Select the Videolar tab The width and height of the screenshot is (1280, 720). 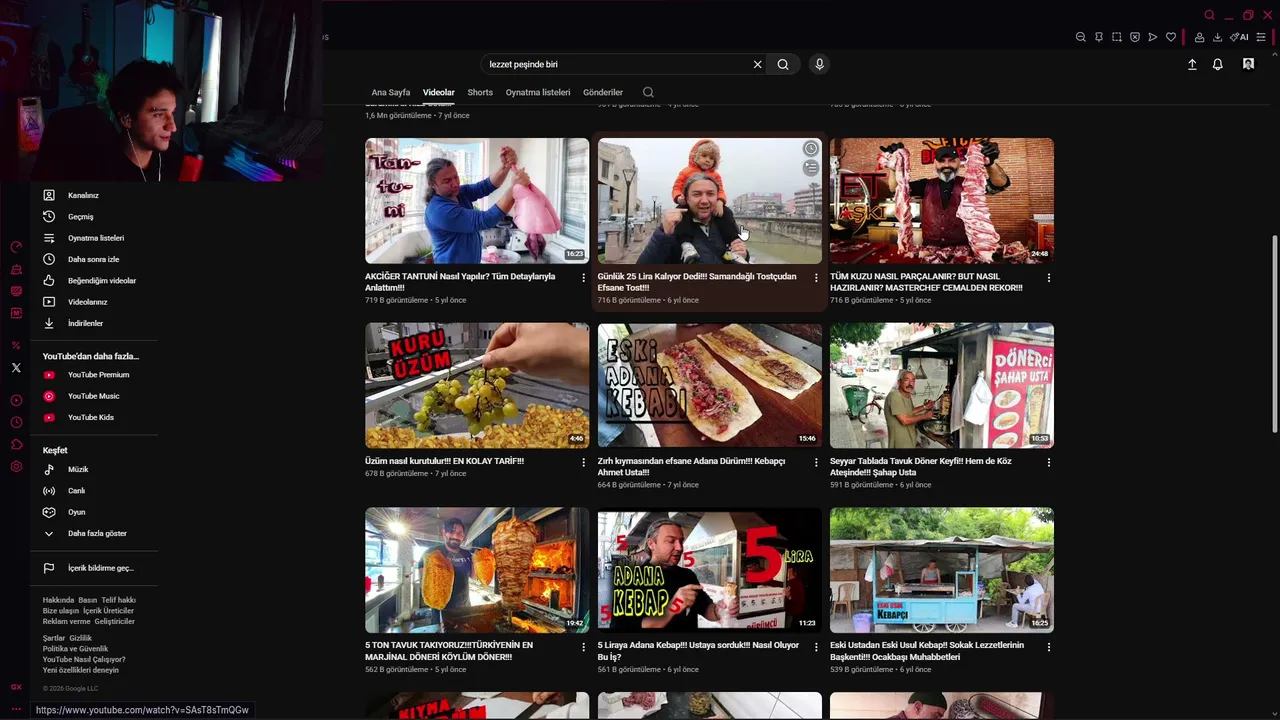pos(439,92)
